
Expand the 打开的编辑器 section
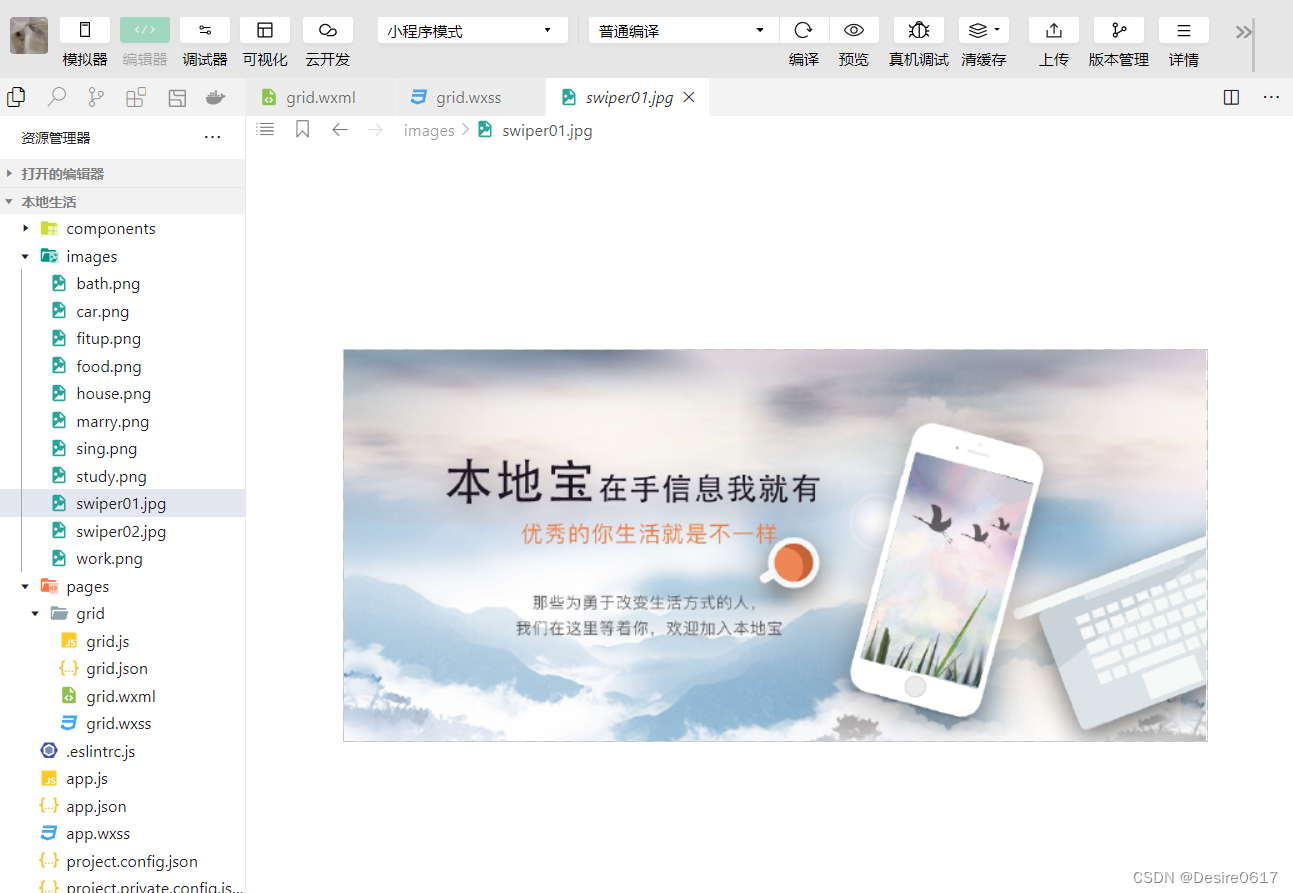point(122,173)
